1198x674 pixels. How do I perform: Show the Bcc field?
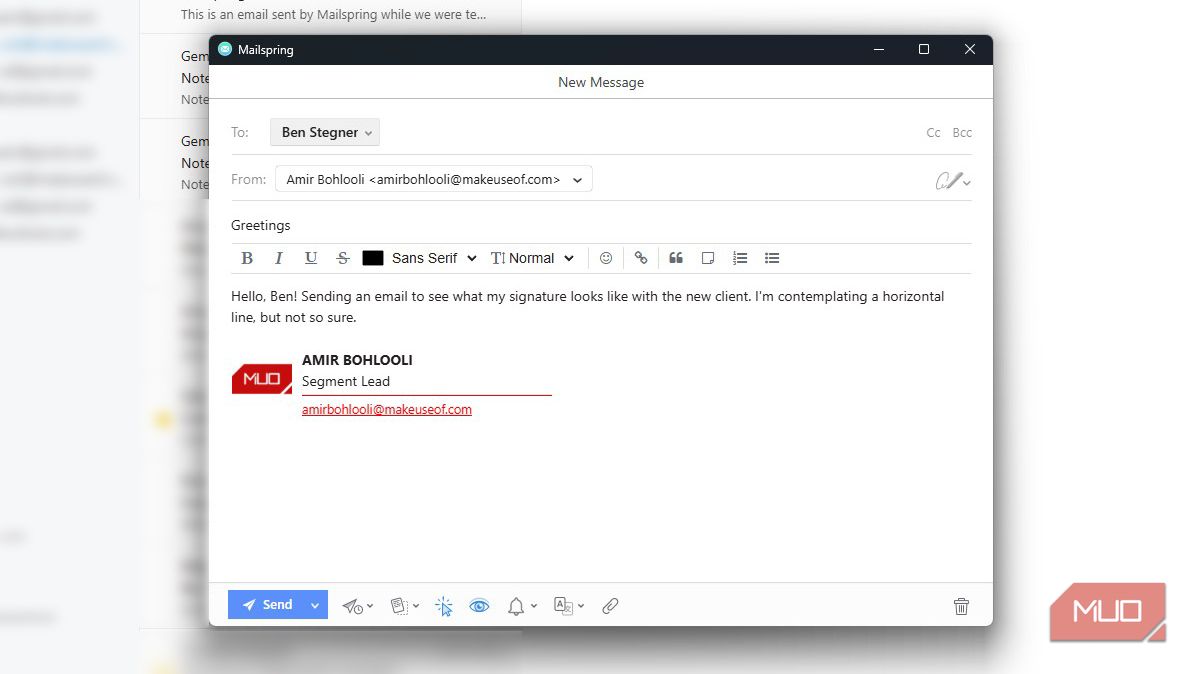pos(962,133)
